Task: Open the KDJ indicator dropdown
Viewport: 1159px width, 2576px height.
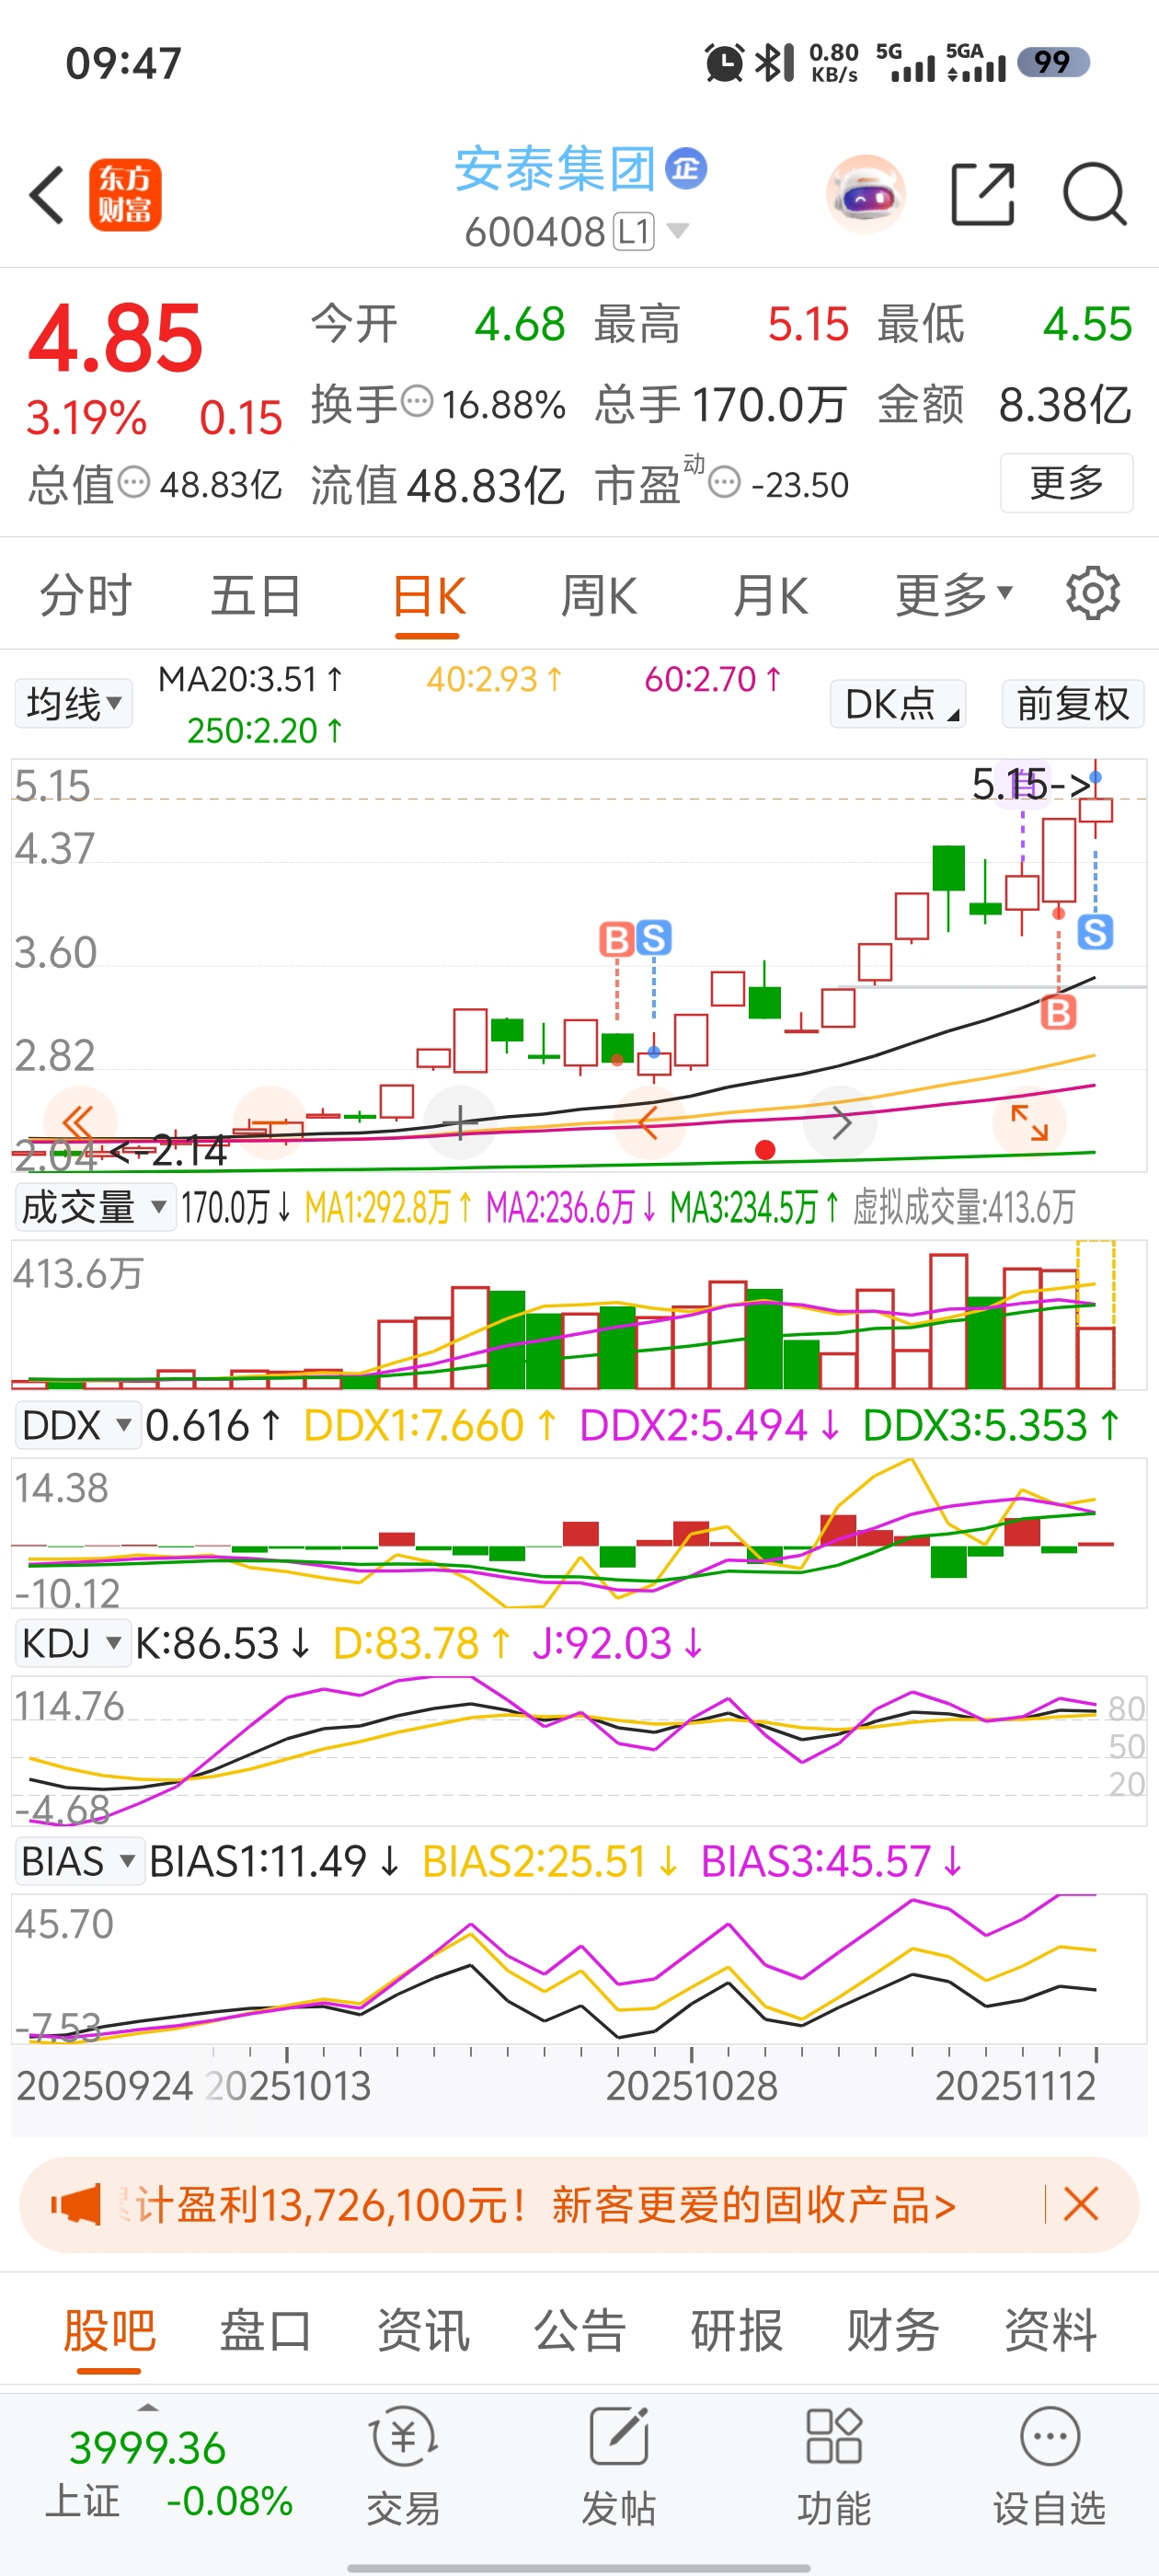Action: (x=72, y=1643)
